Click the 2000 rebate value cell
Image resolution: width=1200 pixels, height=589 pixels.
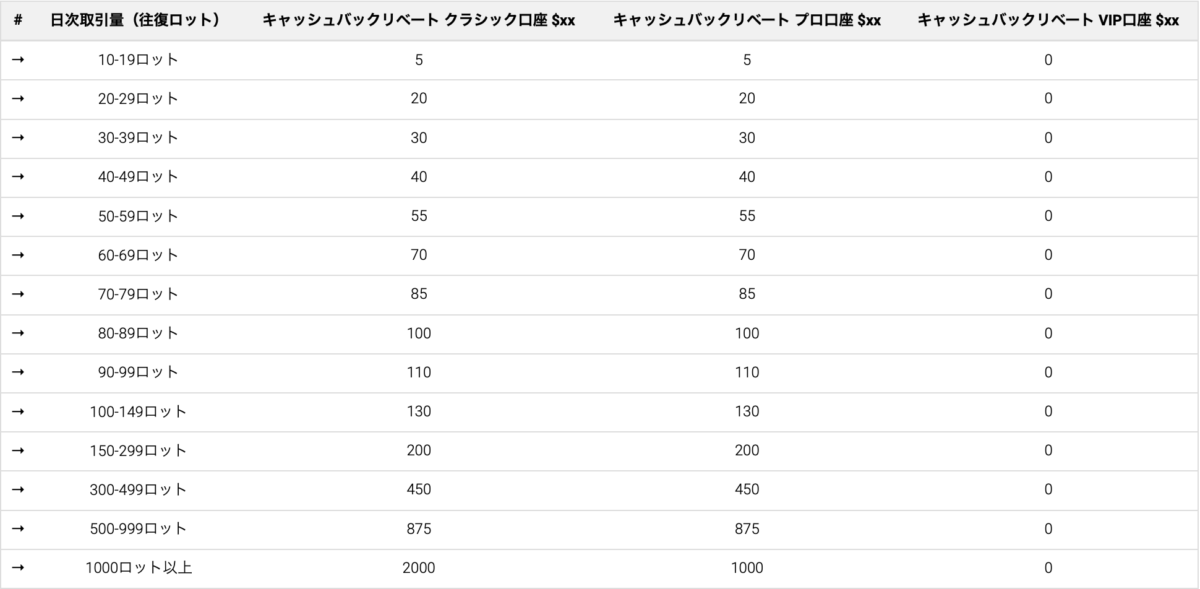pyautogui.click(x=418, y=567)
